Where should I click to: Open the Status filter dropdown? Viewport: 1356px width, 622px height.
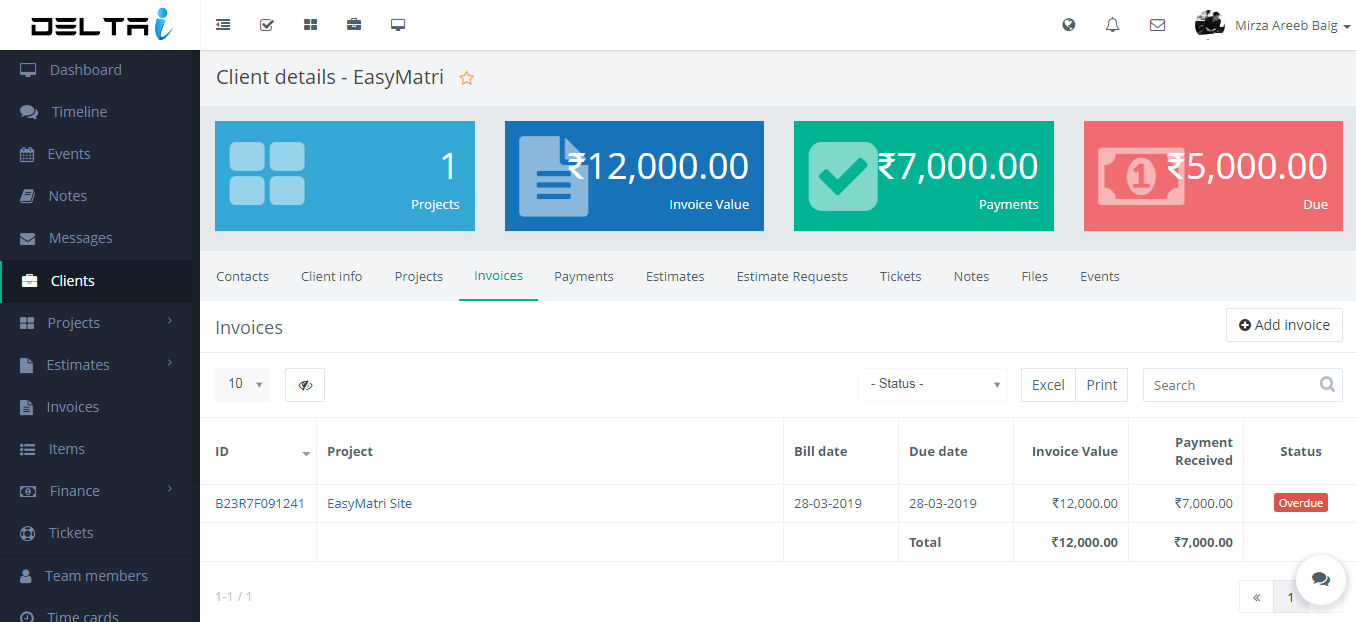(932, 385)
